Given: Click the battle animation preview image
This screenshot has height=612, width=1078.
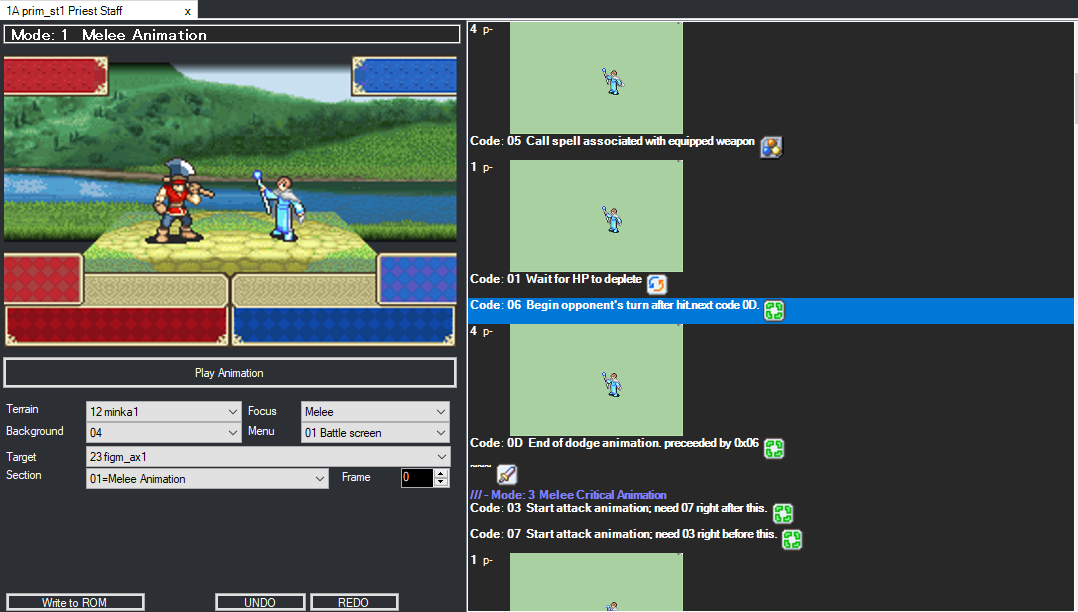Looking at the screenshot, I should (230, 201).
